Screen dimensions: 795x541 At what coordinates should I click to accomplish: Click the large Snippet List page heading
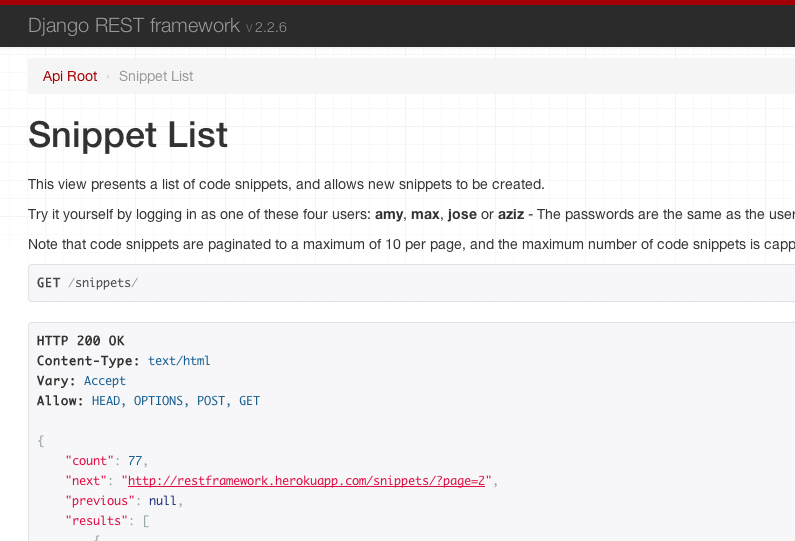[128, 135]
